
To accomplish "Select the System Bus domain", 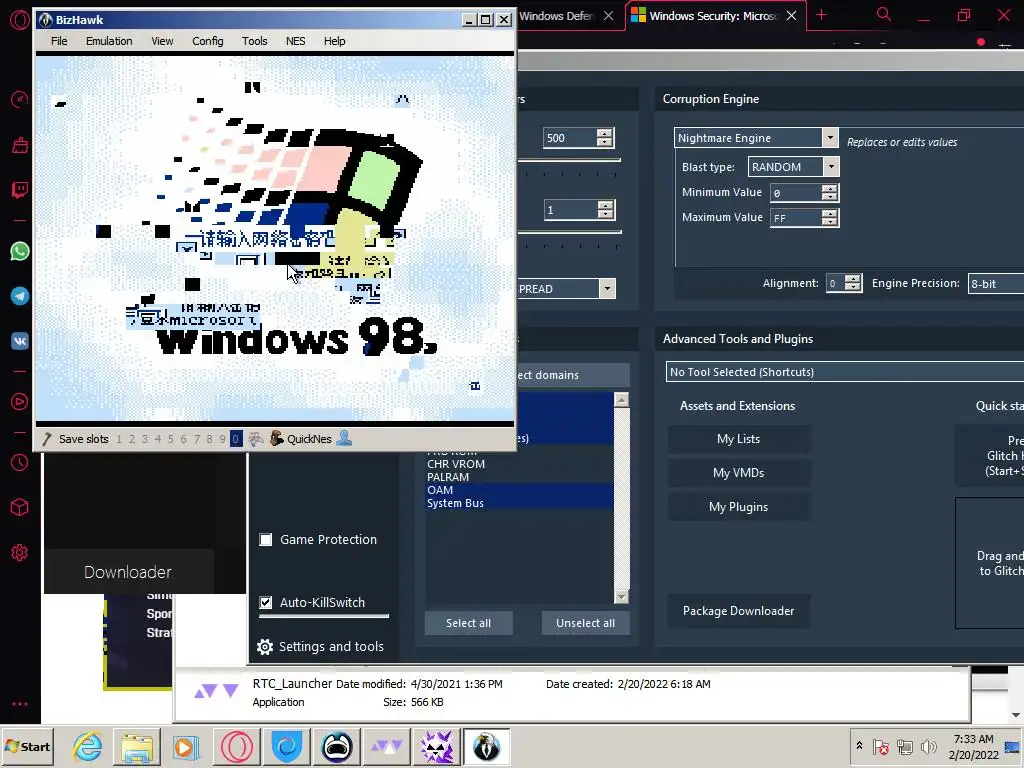I will click(x=520, y=503).
